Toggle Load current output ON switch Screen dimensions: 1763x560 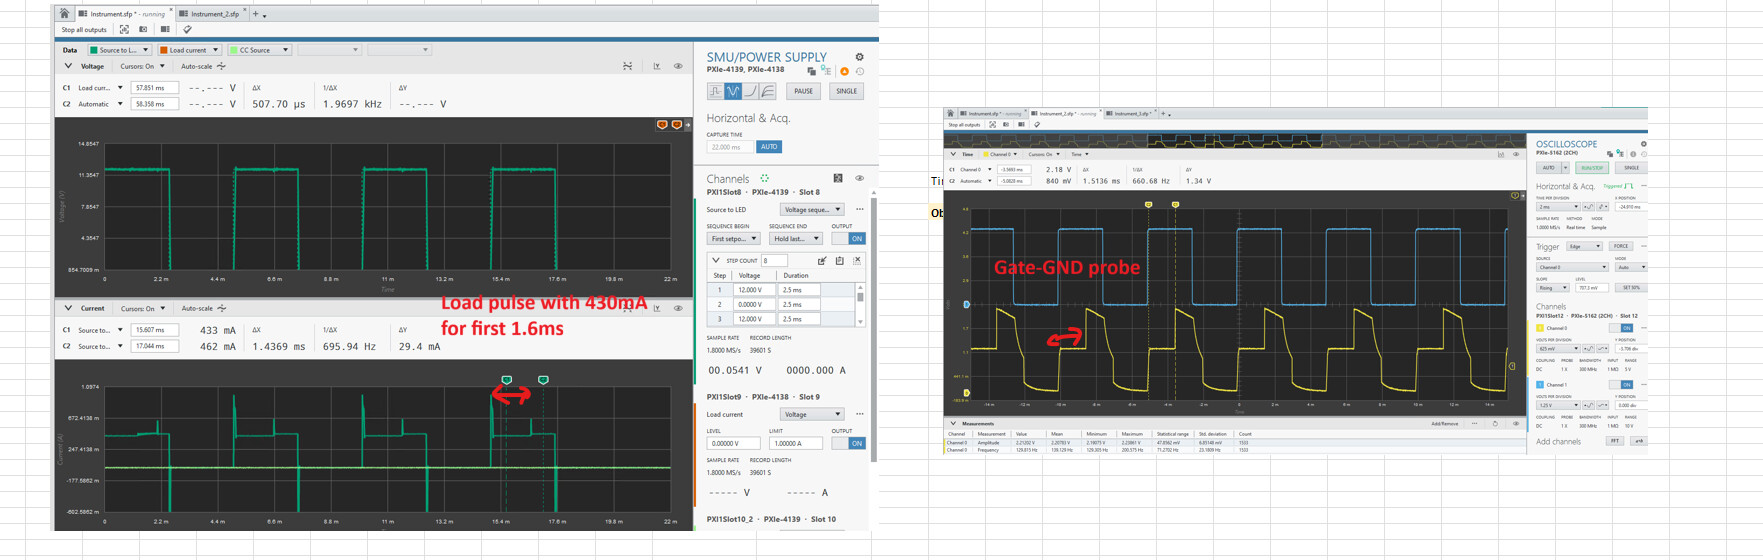tap(856, 443)
